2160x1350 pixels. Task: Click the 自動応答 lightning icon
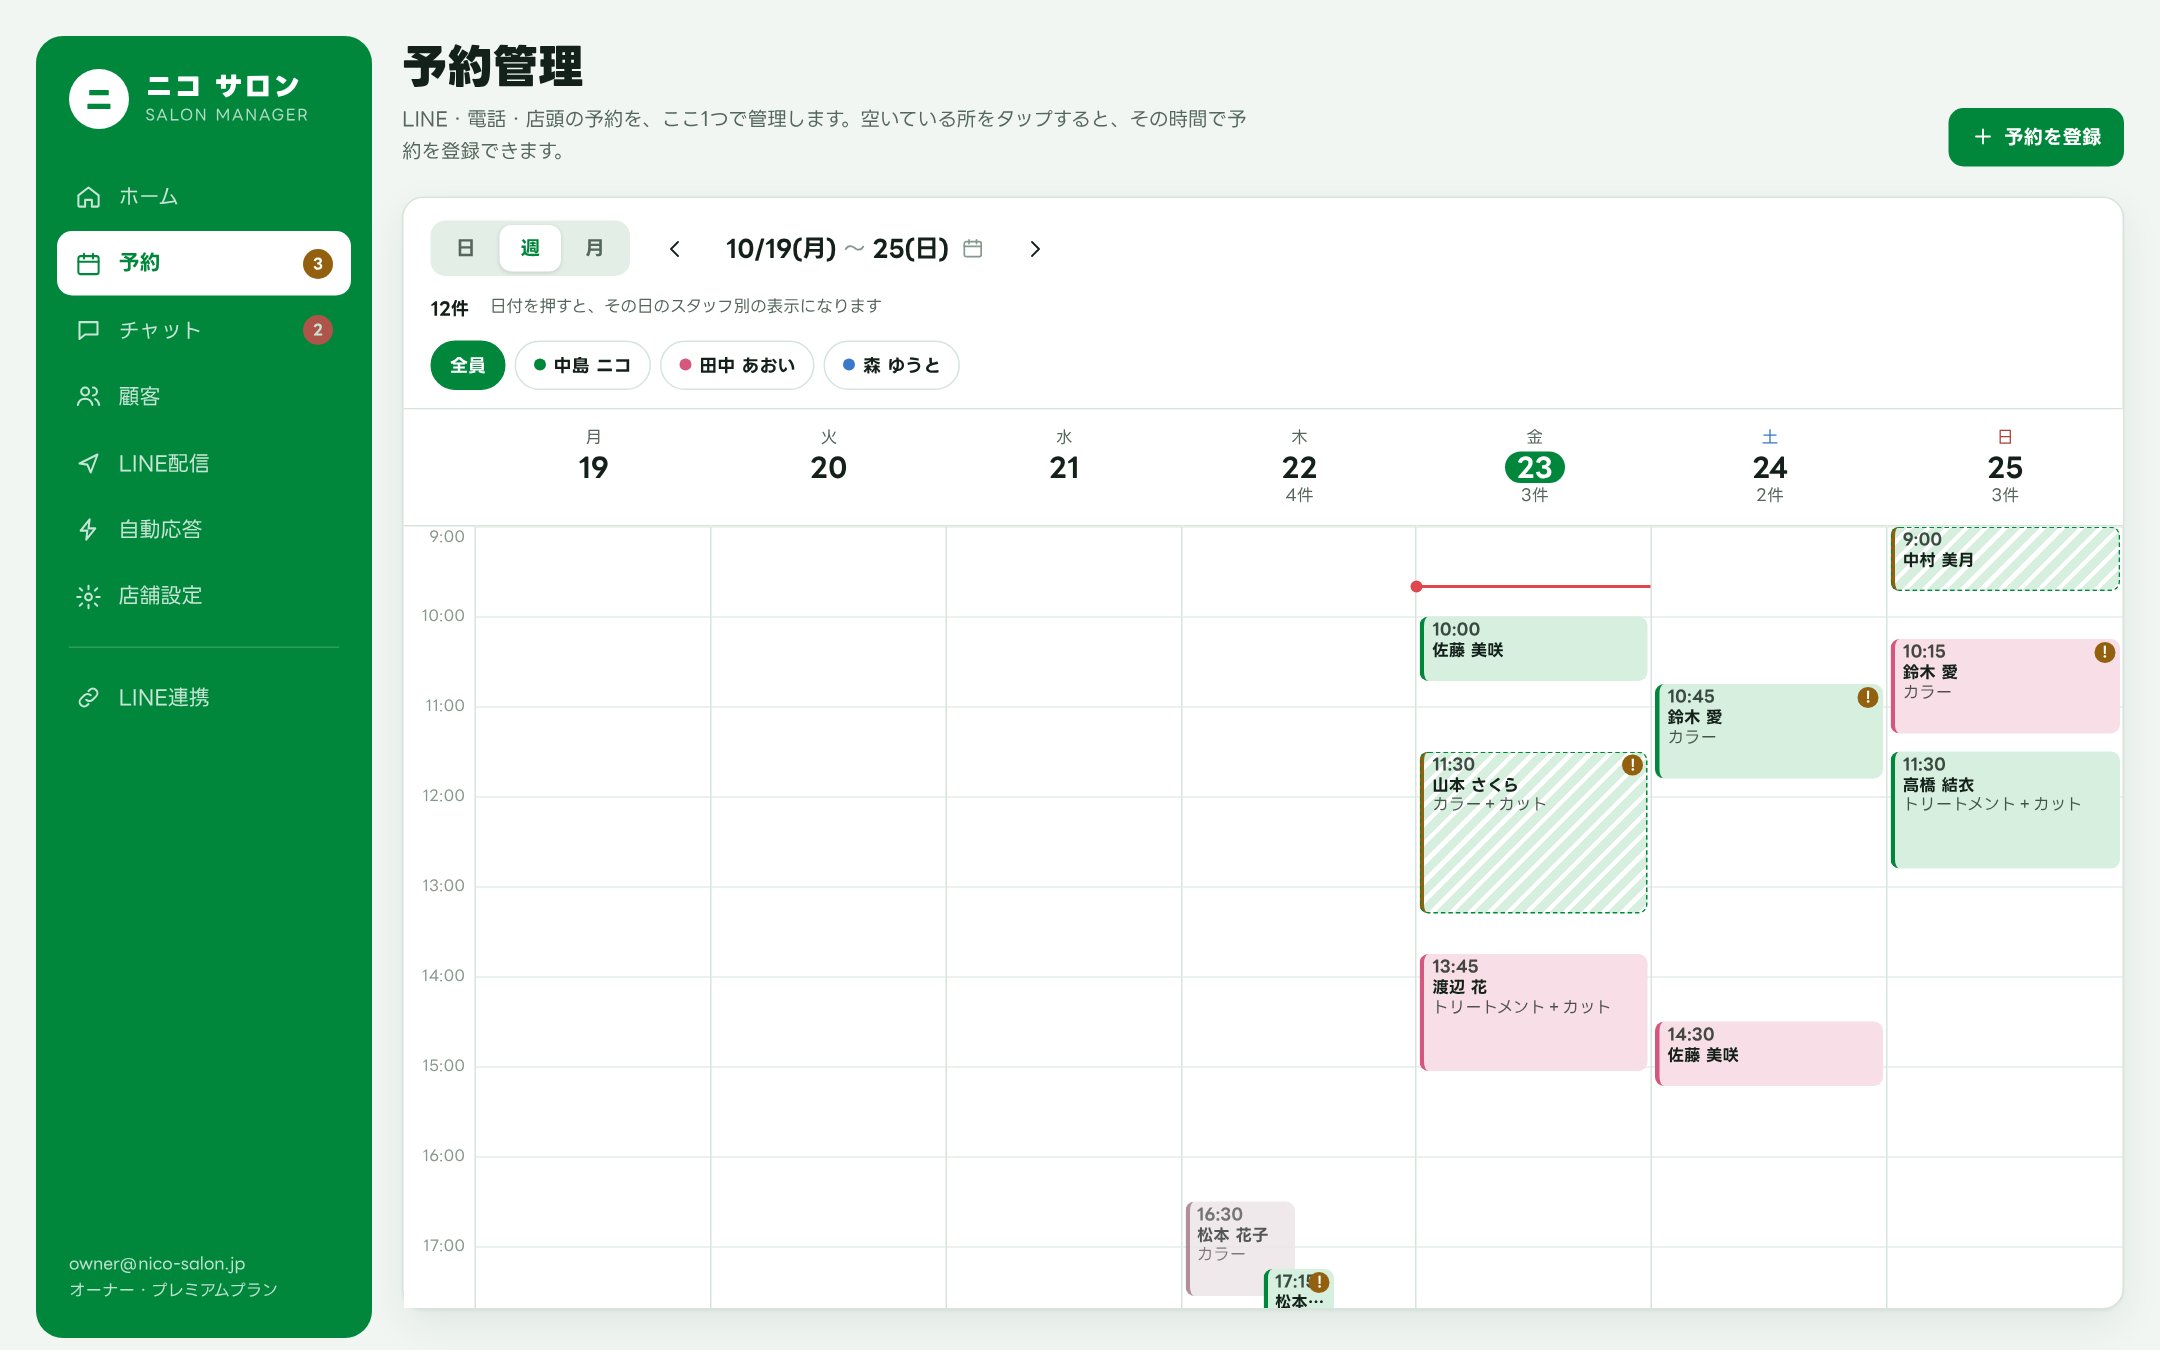89,530
